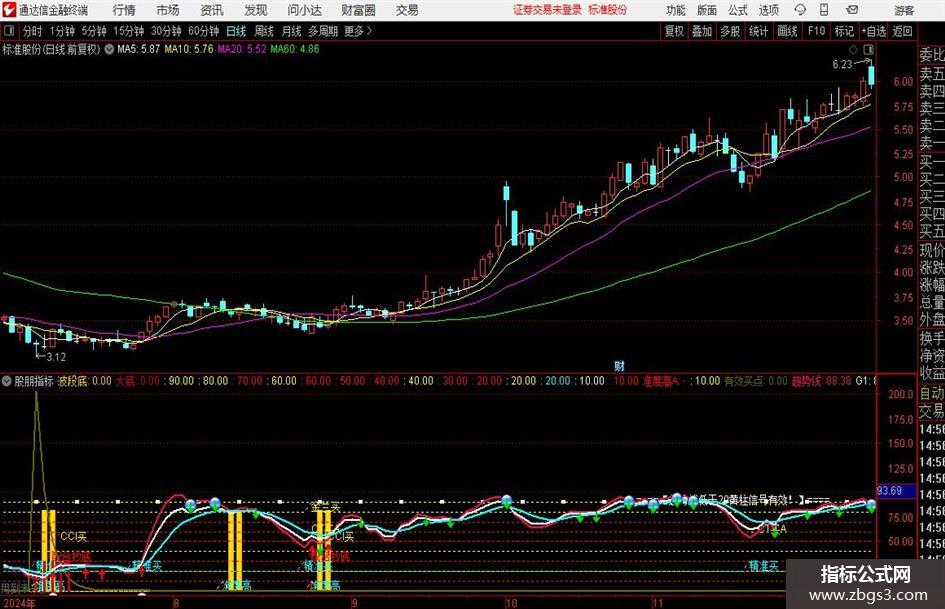Click the 标记 mark button

[x=844, y=31]
